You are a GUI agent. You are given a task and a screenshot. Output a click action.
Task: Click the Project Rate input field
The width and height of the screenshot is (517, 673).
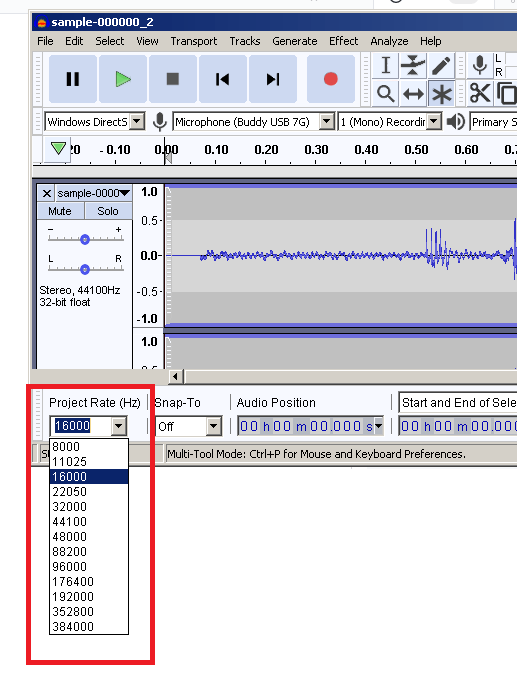tap(81, 426)
